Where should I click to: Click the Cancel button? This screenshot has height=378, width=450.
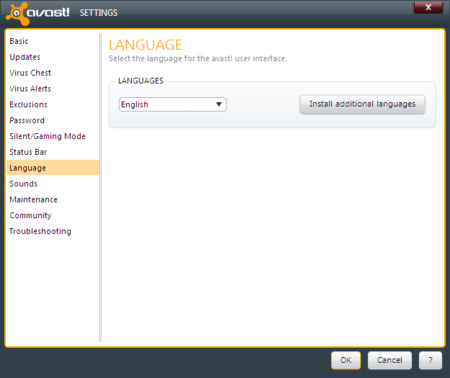tap(390, 360)
